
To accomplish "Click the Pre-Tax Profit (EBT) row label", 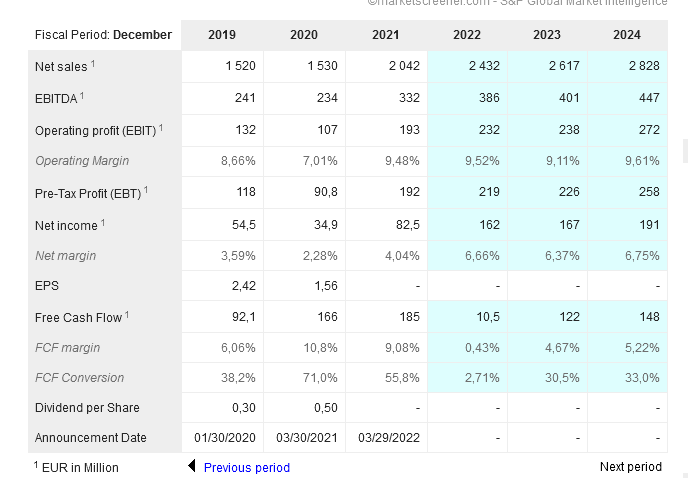I will (x=91, y=193).
